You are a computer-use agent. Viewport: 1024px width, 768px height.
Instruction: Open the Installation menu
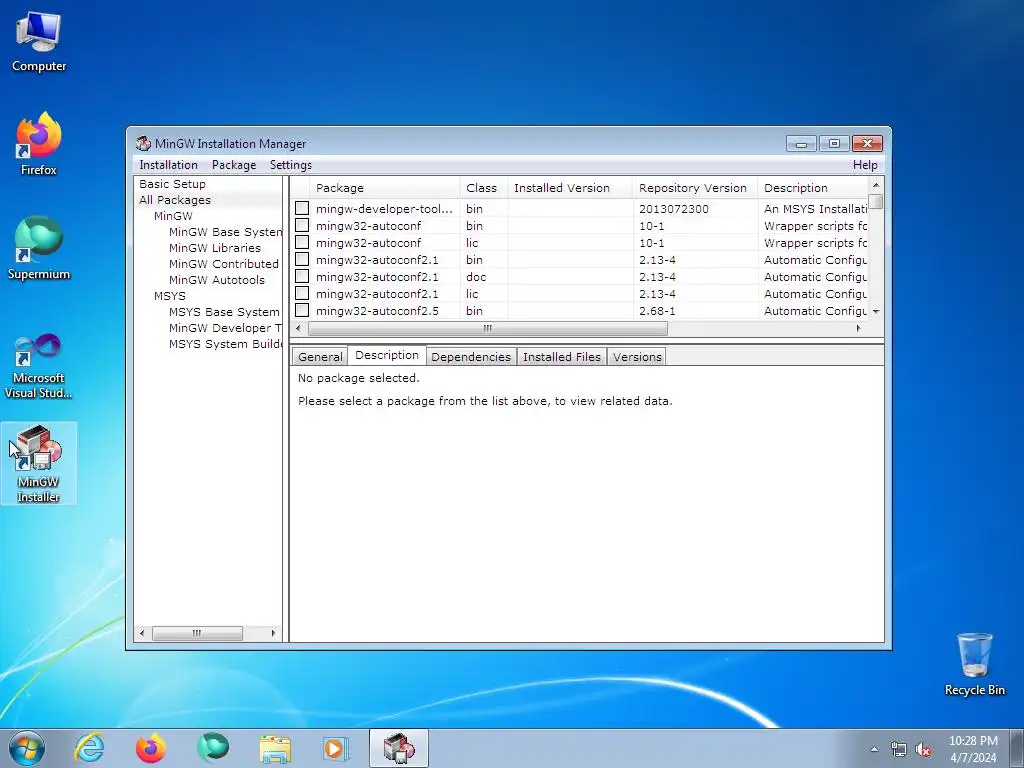[168, 165]
